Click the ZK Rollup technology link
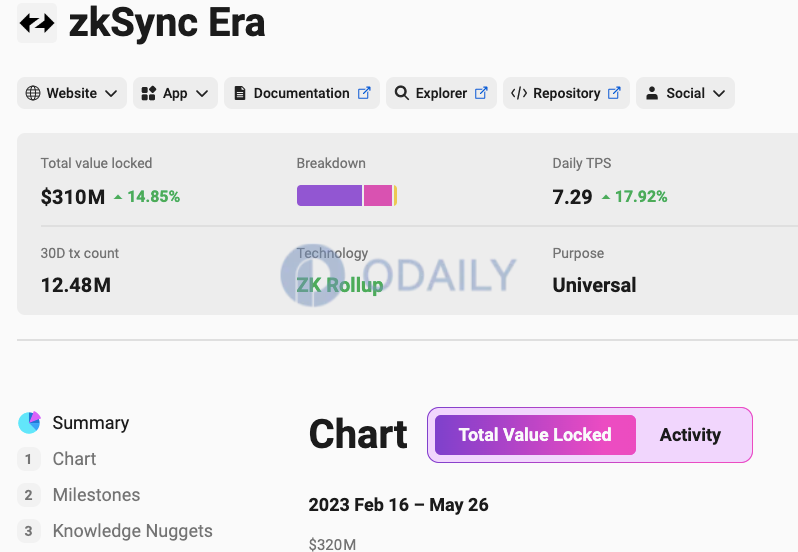Image resolution: width=798 pixels, height=552 pixels. [x=339, y=285]
